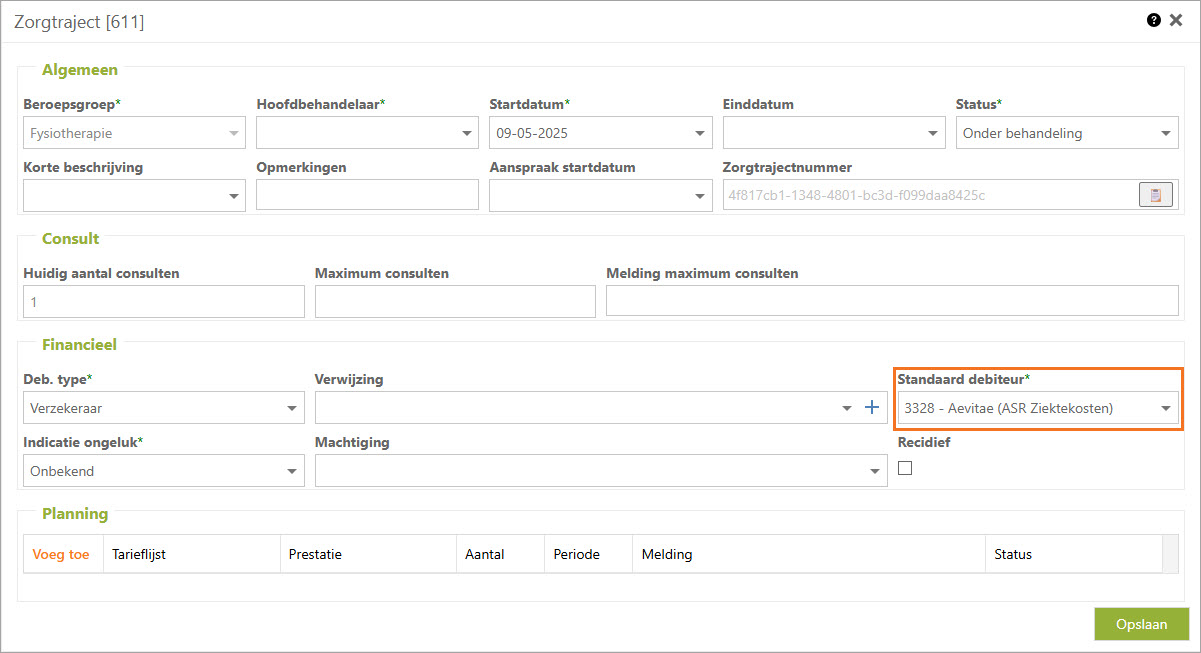Open Aanspraak startdatum dropdown
Image resolution: width=1201 pixels, height=653 pixels.
coord(700,196)
